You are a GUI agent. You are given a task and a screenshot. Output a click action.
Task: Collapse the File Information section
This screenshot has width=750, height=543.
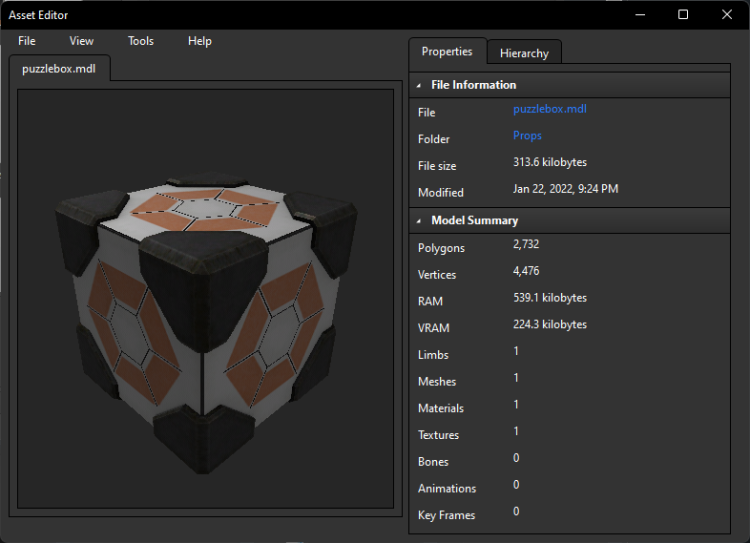(419, 86)
